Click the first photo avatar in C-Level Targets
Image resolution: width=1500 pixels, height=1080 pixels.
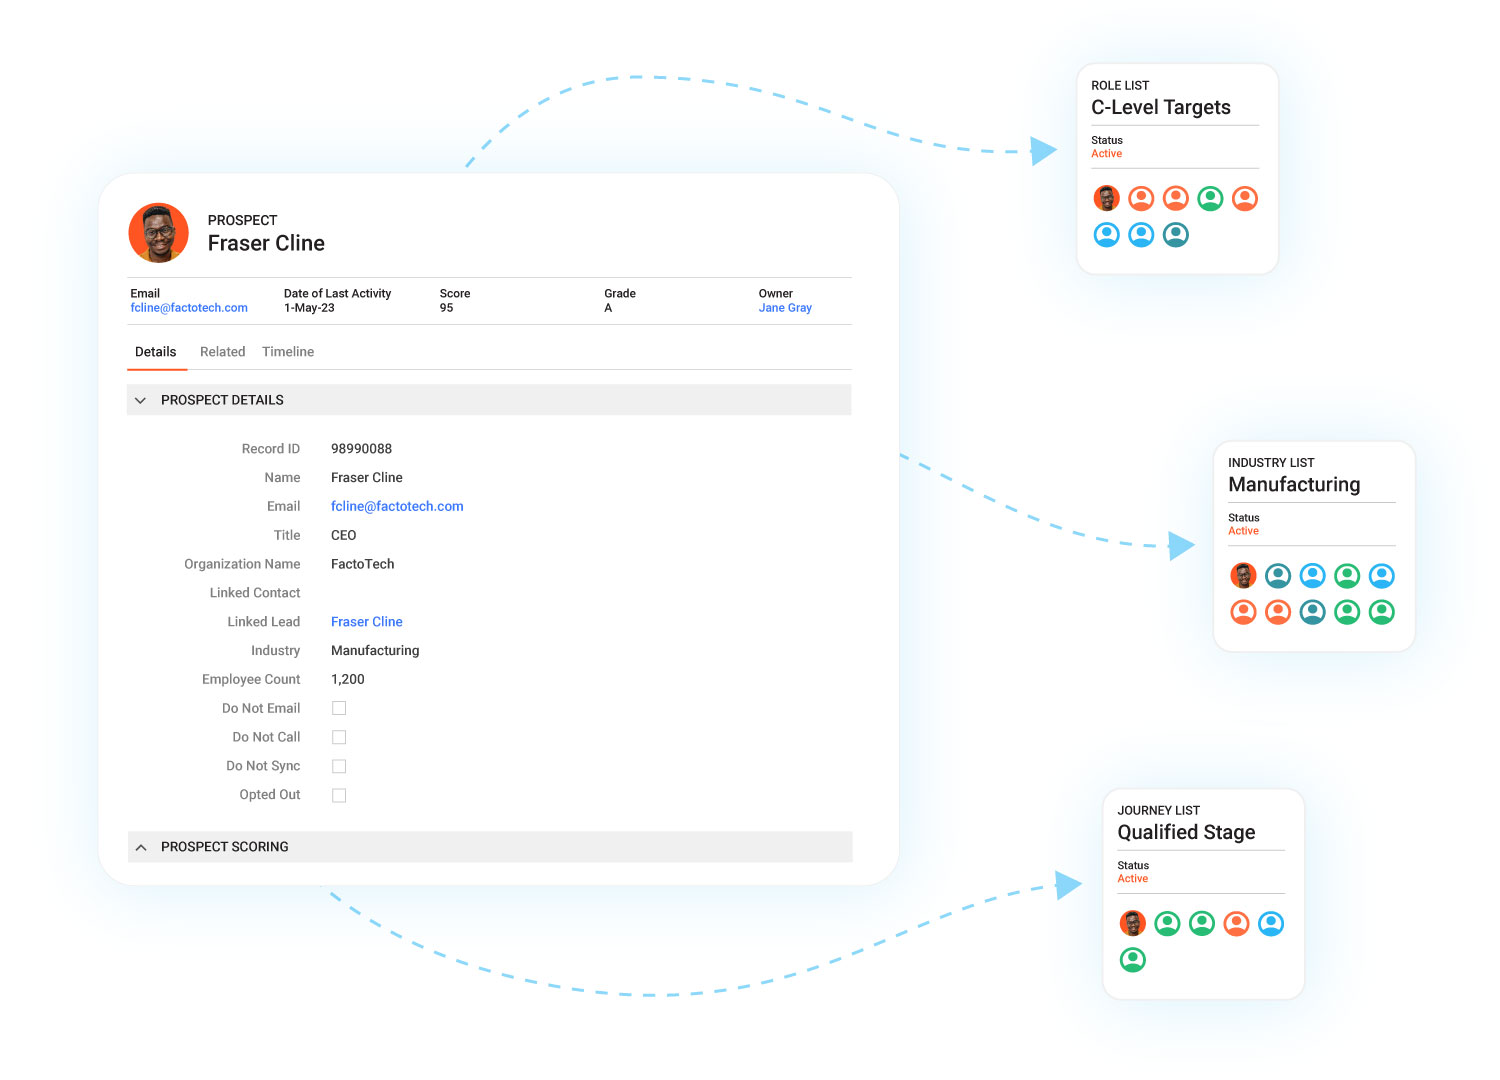click(x=1106, y=198)
